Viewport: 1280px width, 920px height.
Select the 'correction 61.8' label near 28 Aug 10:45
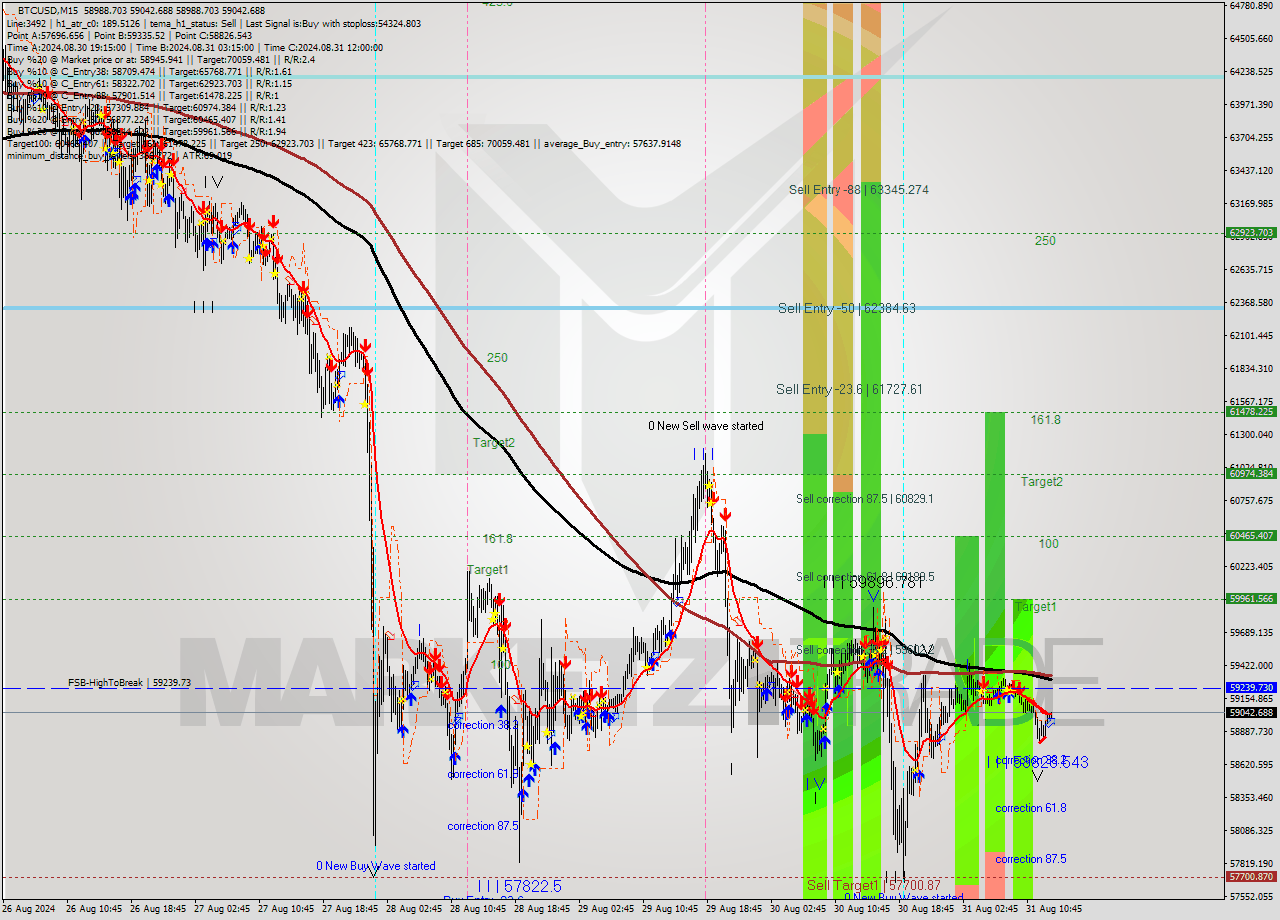point(482,774)
